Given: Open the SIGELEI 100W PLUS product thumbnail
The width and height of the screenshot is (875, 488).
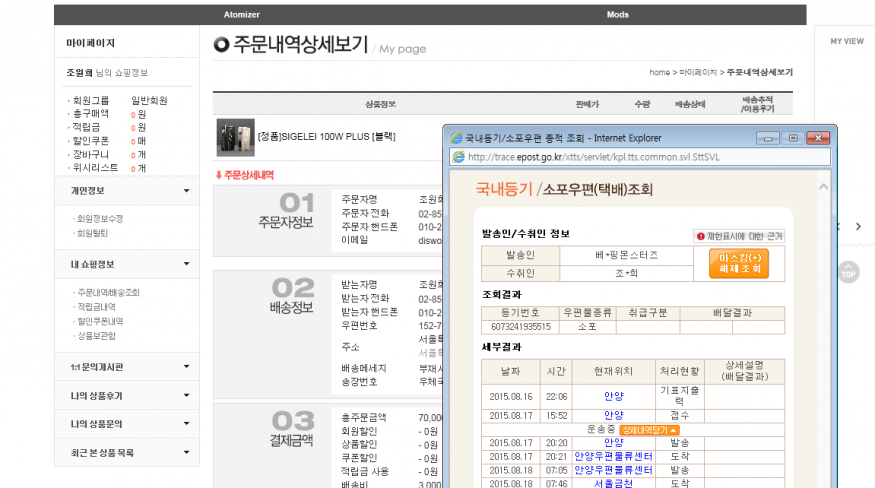Looking at the screenshot, I should (x=235, y=136).
